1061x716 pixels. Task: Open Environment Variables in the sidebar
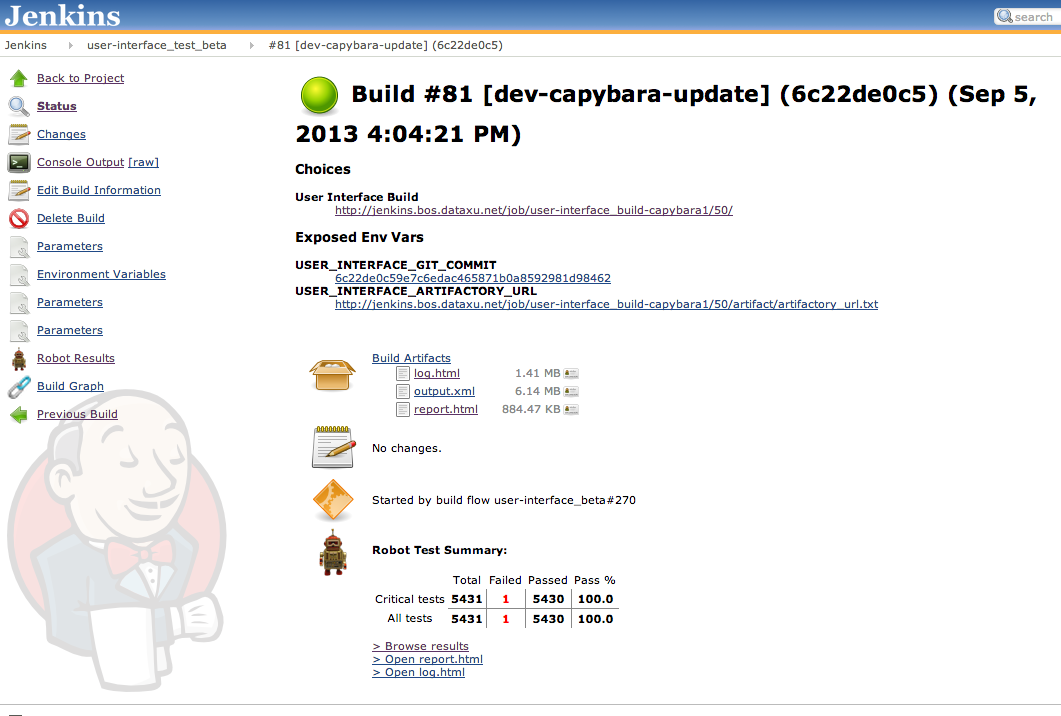pos(101,274)
